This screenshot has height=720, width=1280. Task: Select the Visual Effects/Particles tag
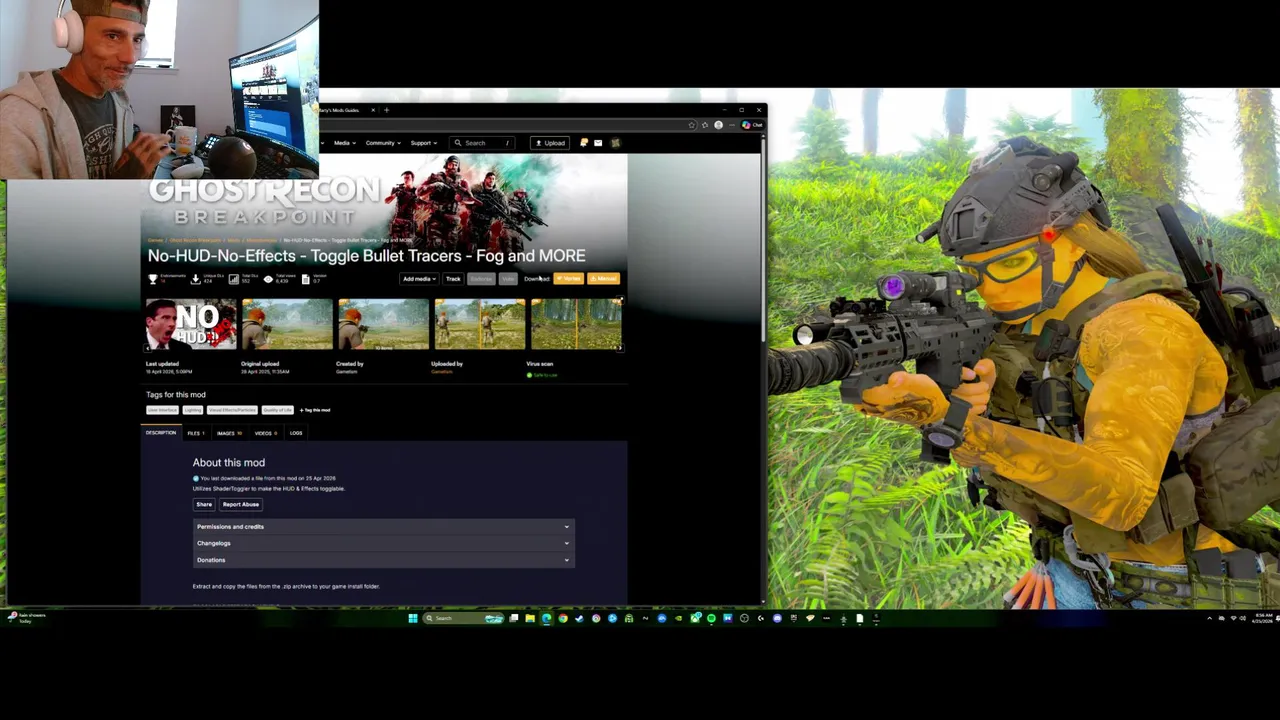232,410
